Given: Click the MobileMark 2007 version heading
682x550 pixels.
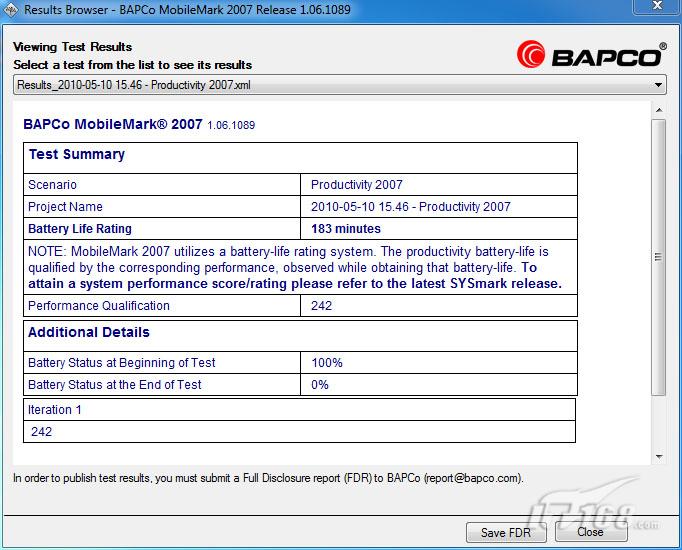Looking at the screenshot, I should (x=139, y=124).
